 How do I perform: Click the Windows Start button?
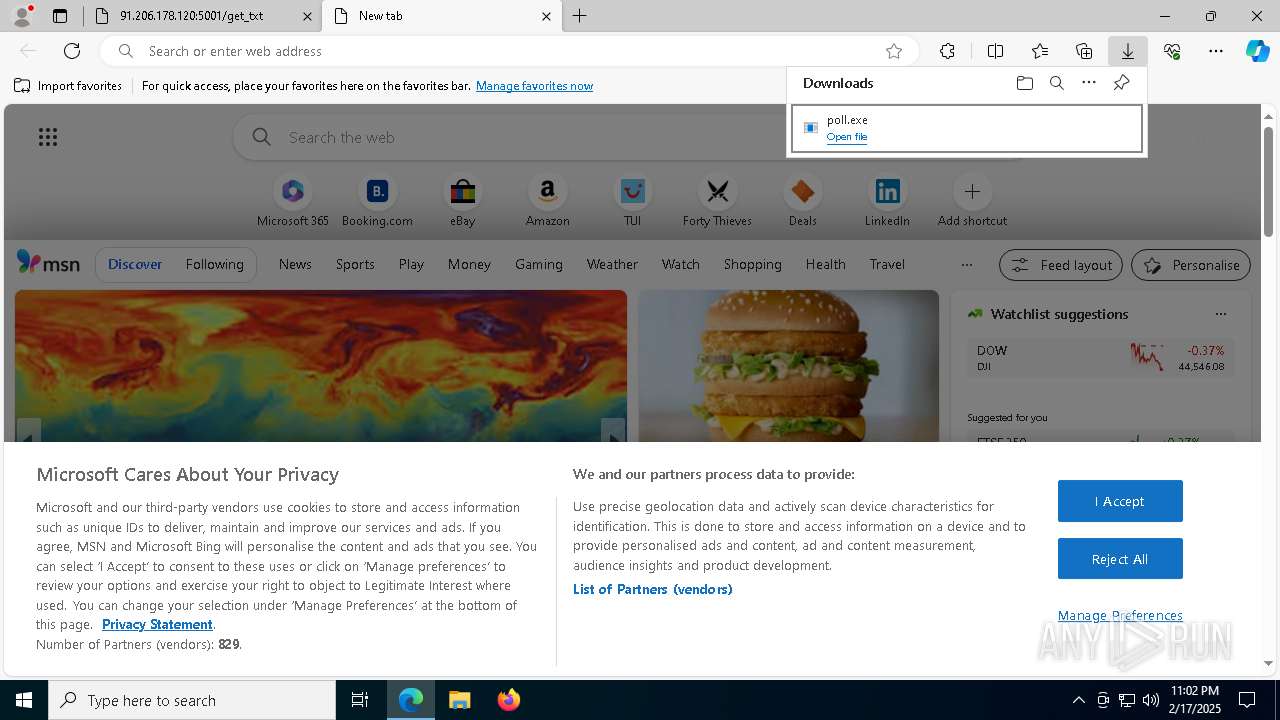[24, 700]
